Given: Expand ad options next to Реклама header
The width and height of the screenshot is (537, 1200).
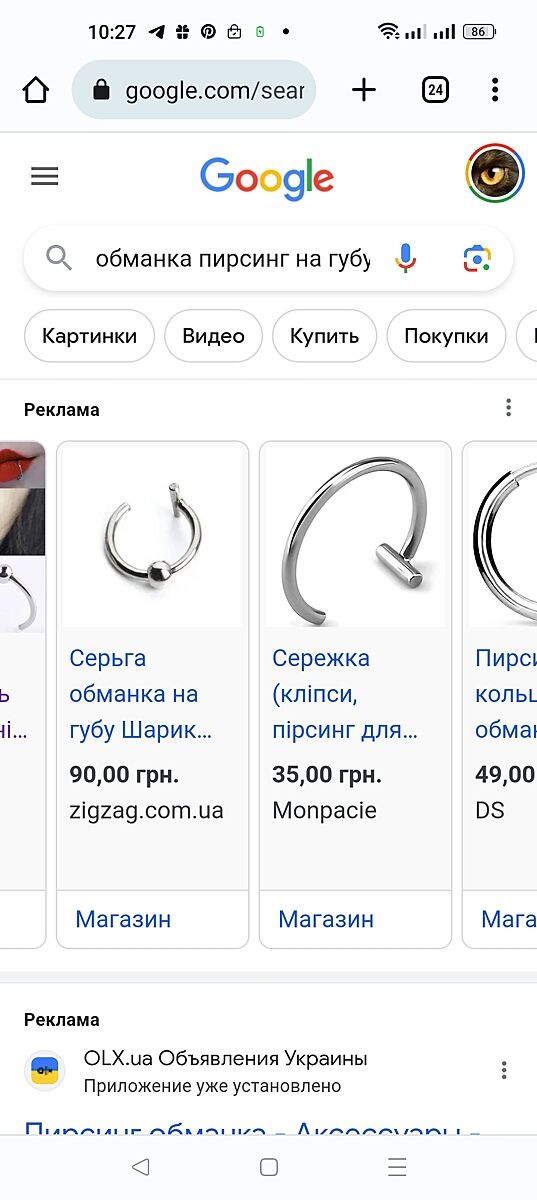Looking at the screenshot, I should pos(509,408).
